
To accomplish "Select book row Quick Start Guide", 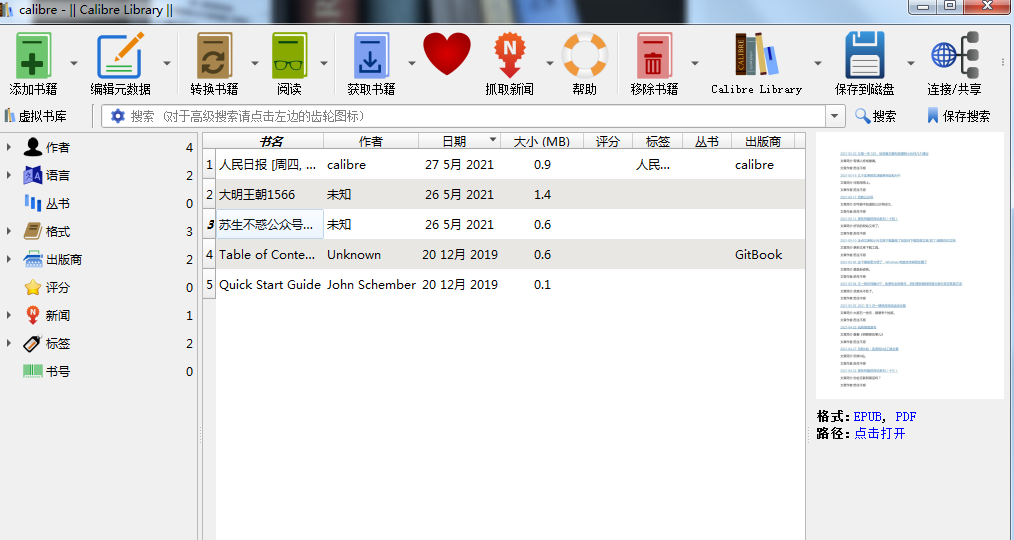I will 504,285.
